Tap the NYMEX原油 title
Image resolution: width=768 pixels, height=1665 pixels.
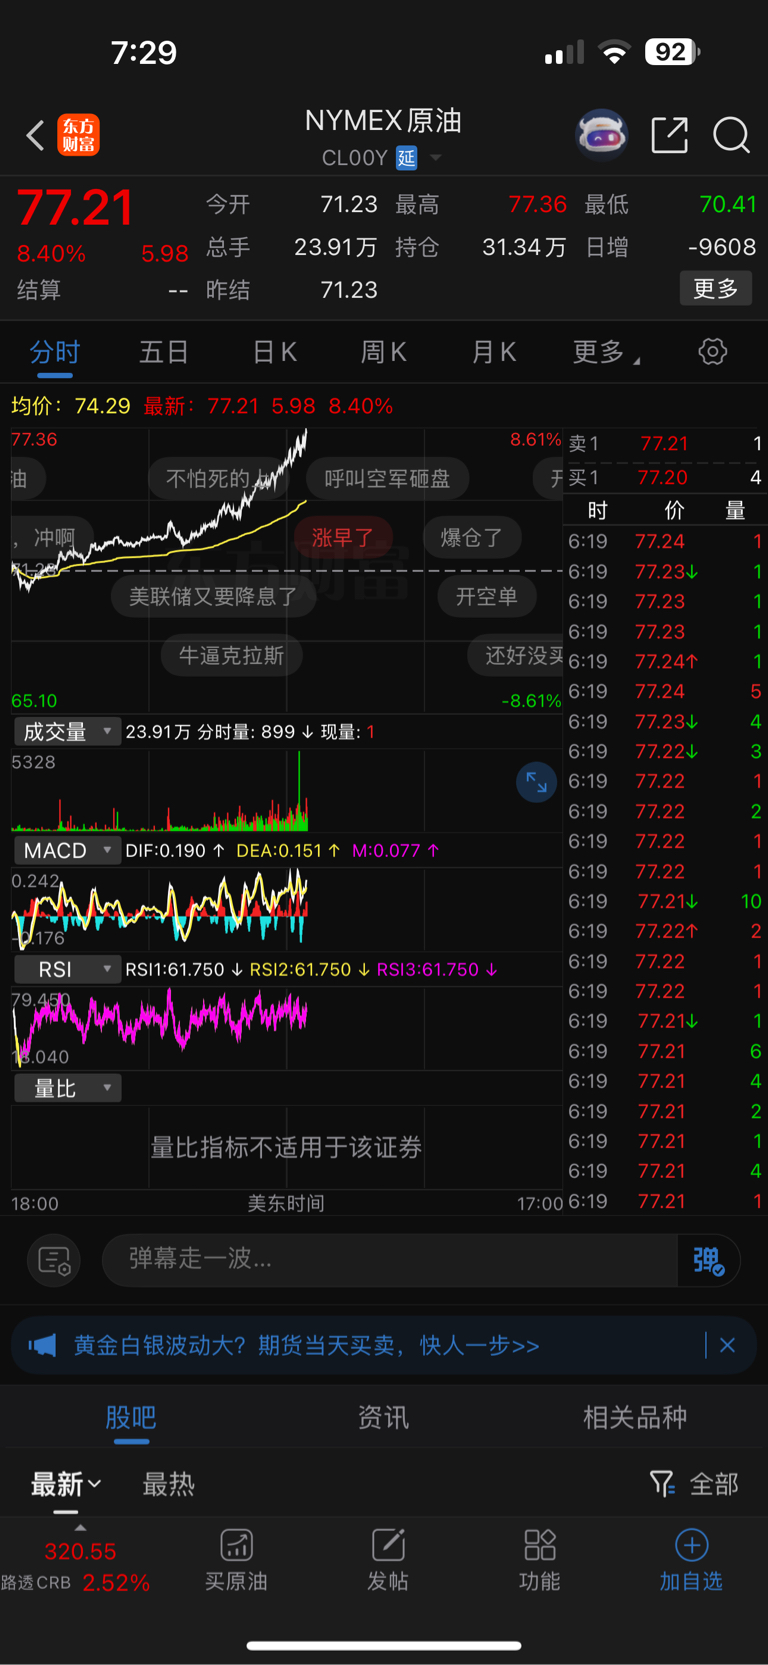[383, 121]
